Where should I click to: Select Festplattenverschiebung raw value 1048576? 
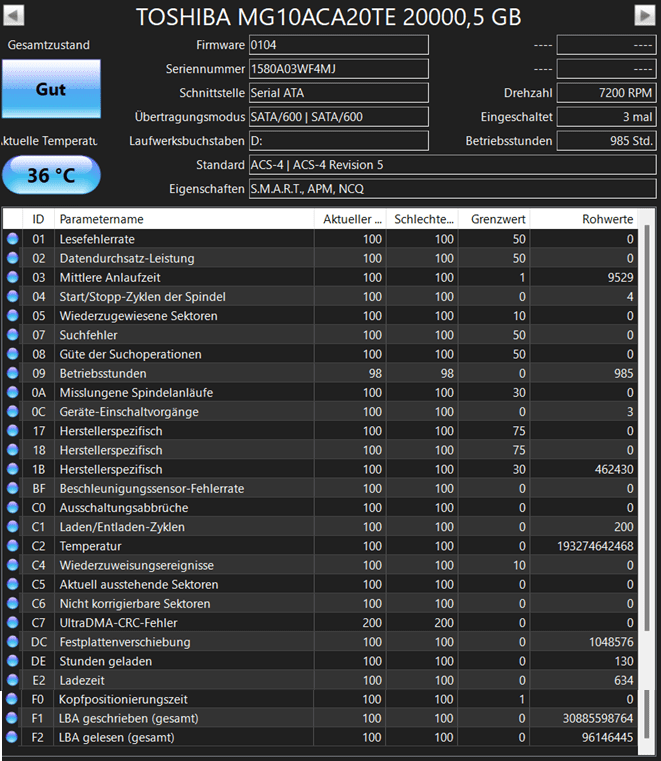tap(611, 642)
